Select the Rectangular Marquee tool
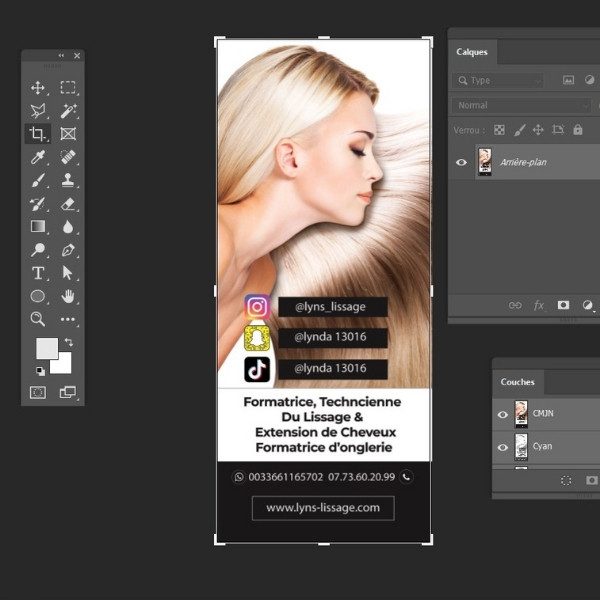The width and height of the screenshot is (600, 600). click(x=68, y=88)
